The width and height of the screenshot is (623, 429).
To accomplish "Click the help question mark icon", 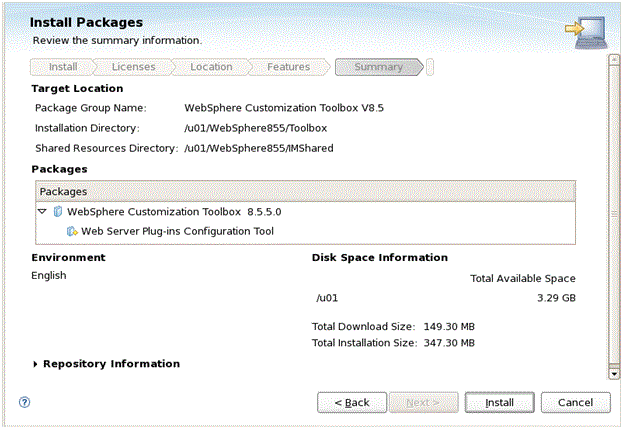I will 24,402.
